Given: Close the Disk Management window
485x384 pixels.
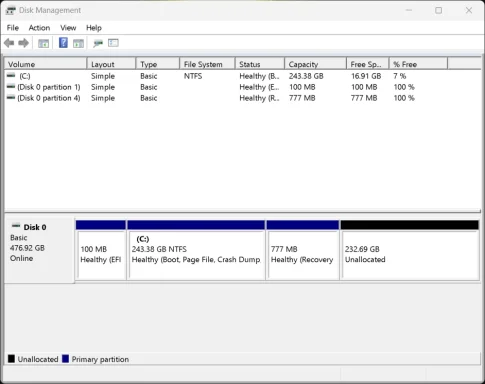Looking at the screenshot, I should 469,10.
